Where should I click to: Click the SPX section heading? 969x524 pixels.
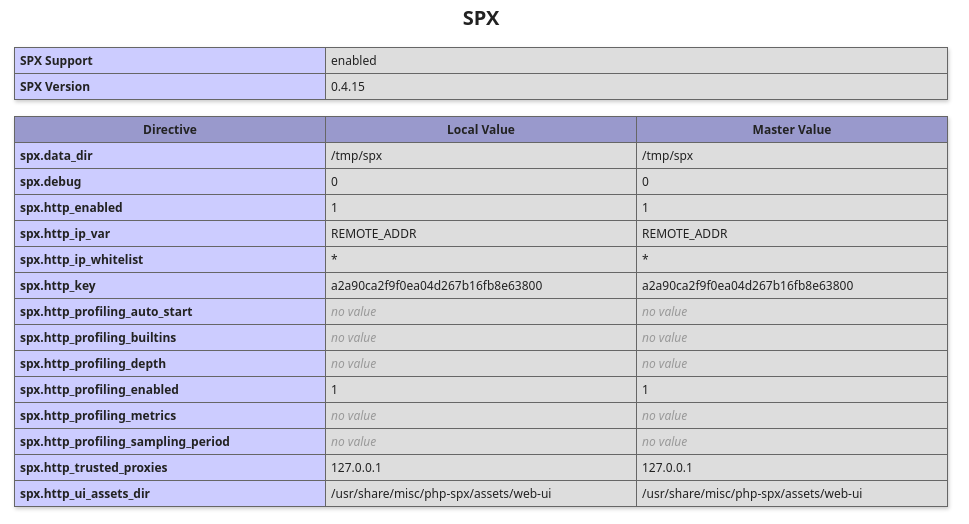(481, 18)
